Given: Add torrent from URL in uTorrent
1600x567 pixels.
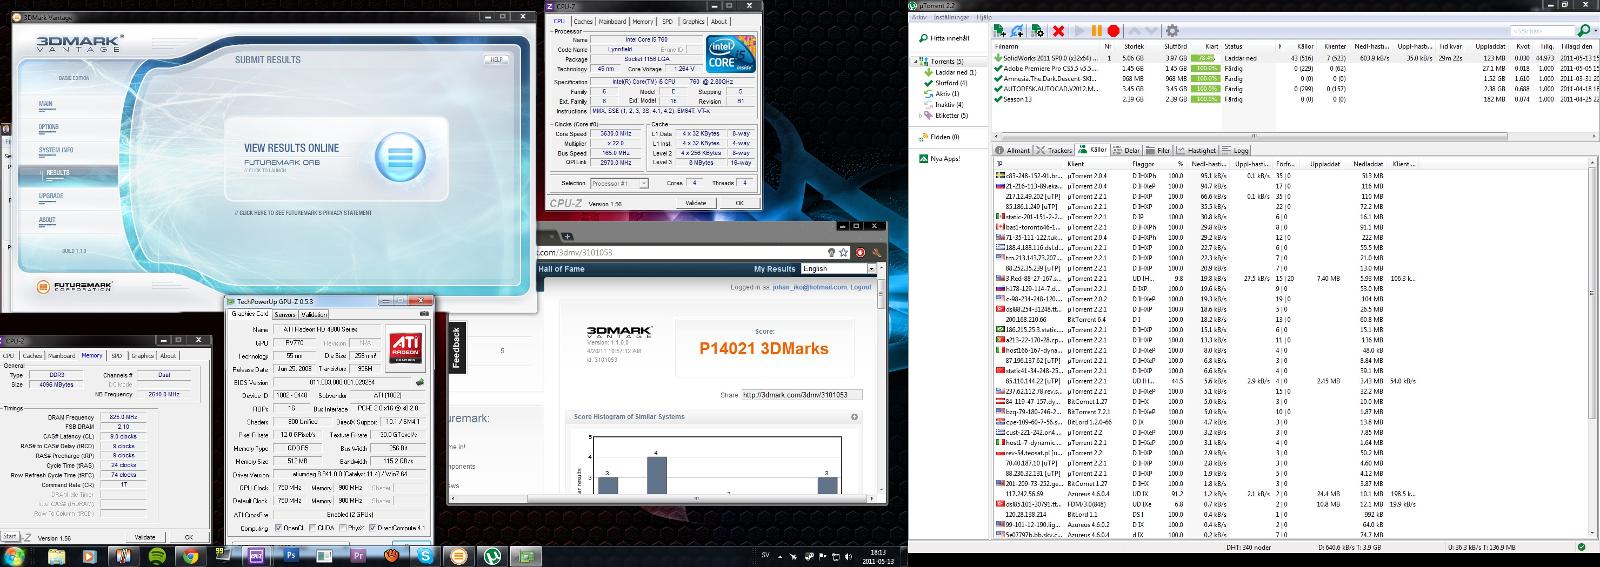Looking at the screenshot, I should tap(1016, 31).
